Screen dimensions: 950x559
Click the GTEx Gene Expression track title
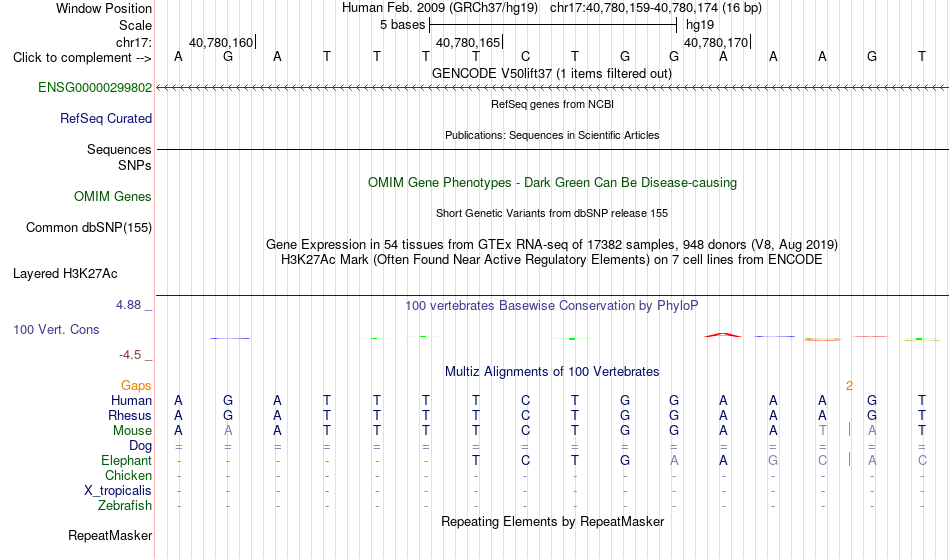coord(552,245)
